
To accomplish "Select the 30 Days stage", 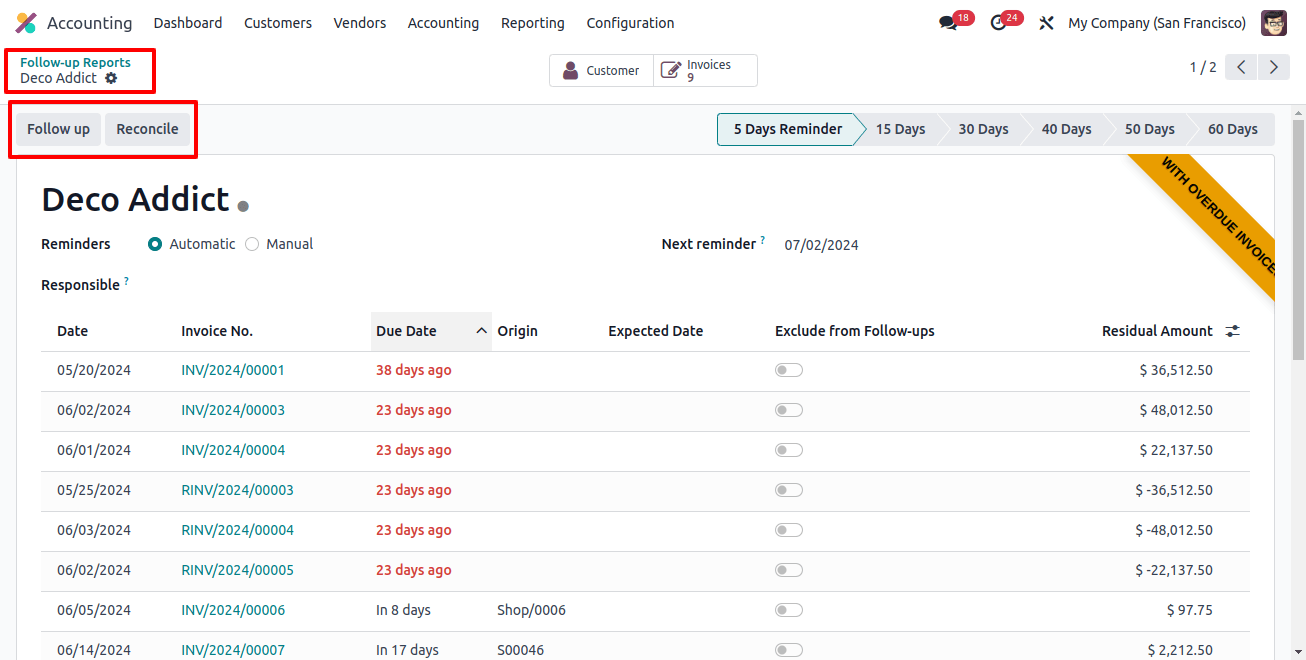I will click(983, 129).
